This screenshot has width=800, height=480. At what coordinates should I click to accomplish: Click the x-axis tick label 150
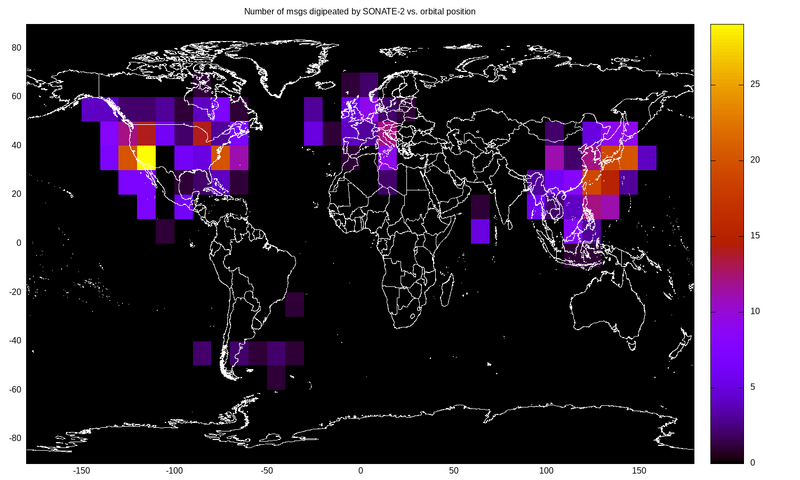tap(638, 471)
